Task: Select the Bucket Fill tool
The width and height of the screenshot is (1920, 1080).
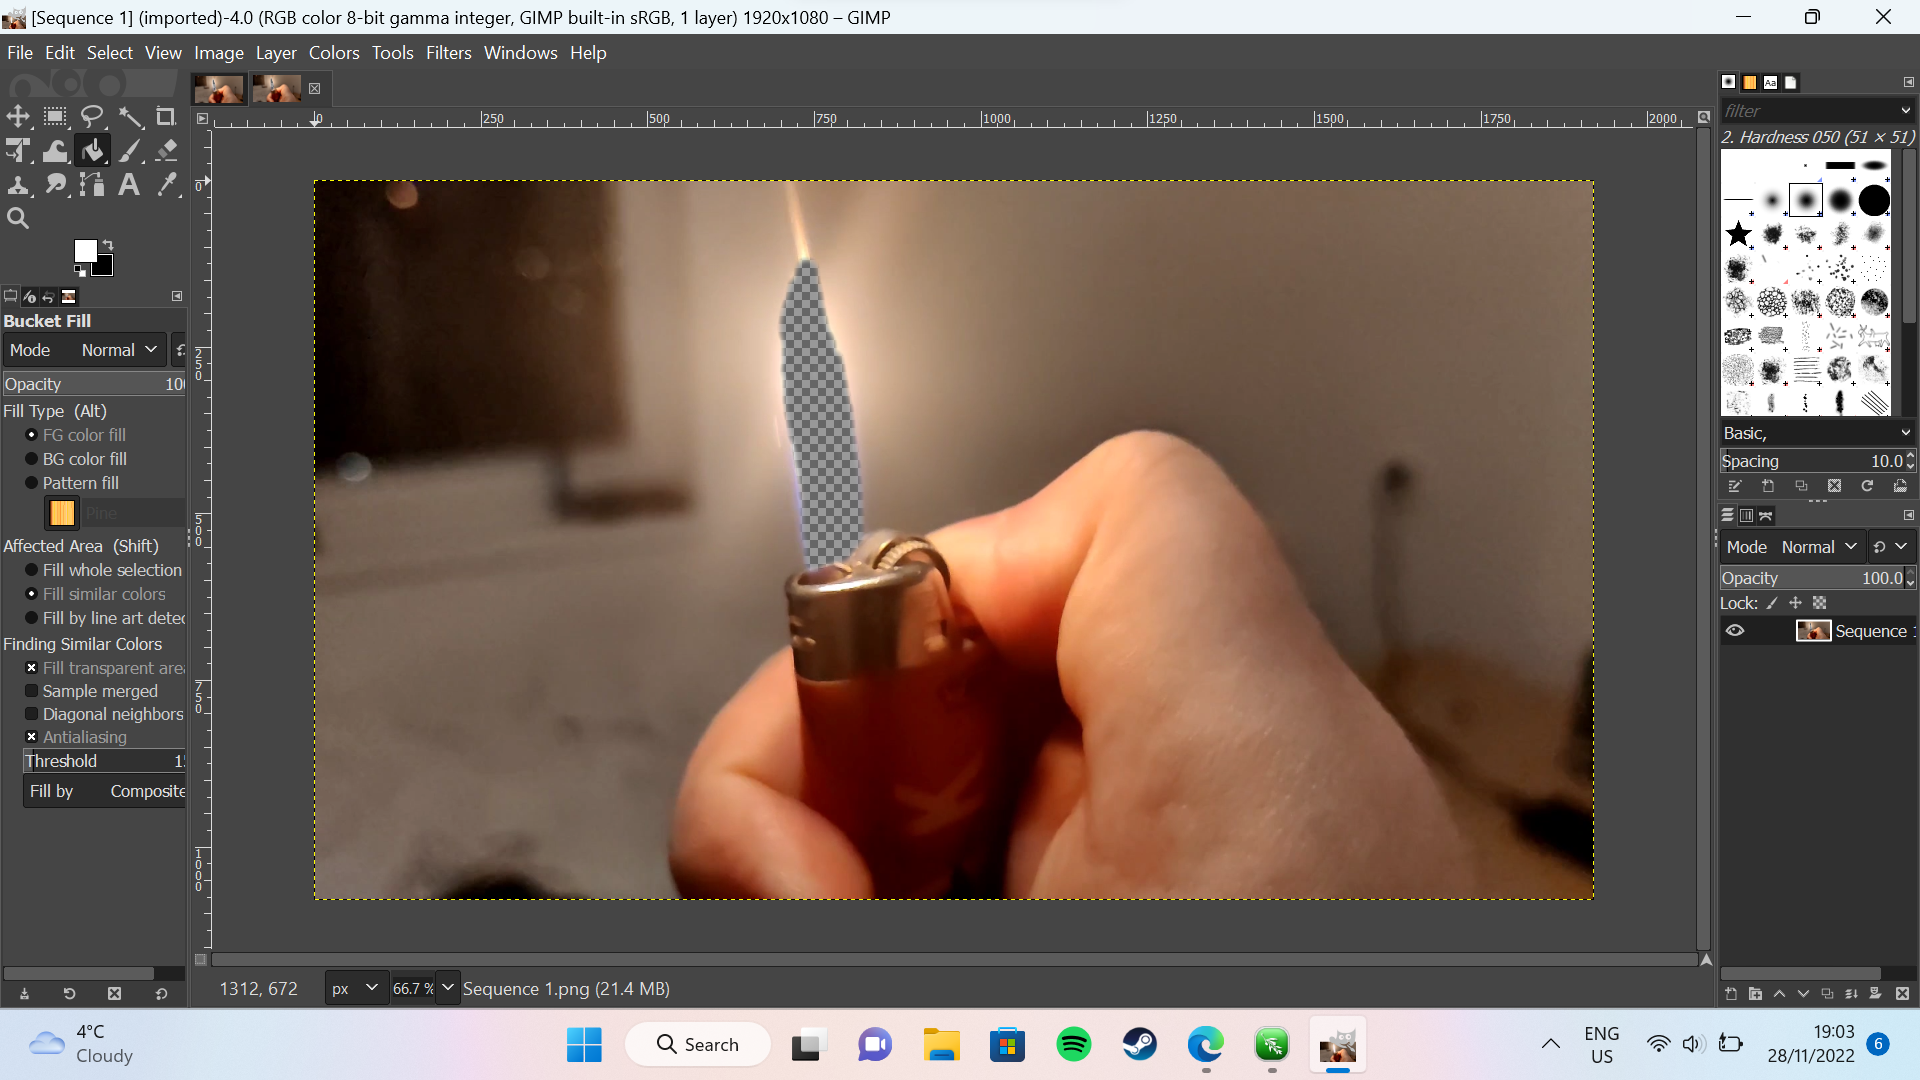Action: 92,151
